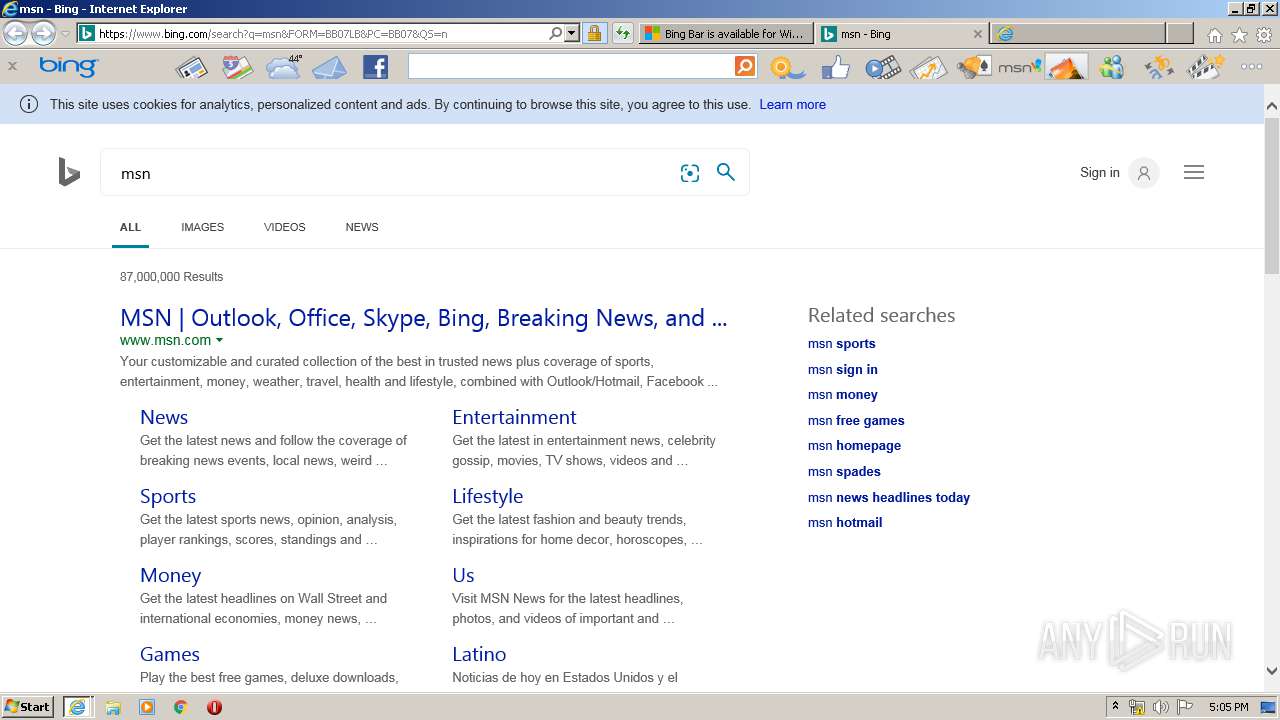Click the Learn more cookie link
Screen dimensions: 1280x720
tap(792, 104)
